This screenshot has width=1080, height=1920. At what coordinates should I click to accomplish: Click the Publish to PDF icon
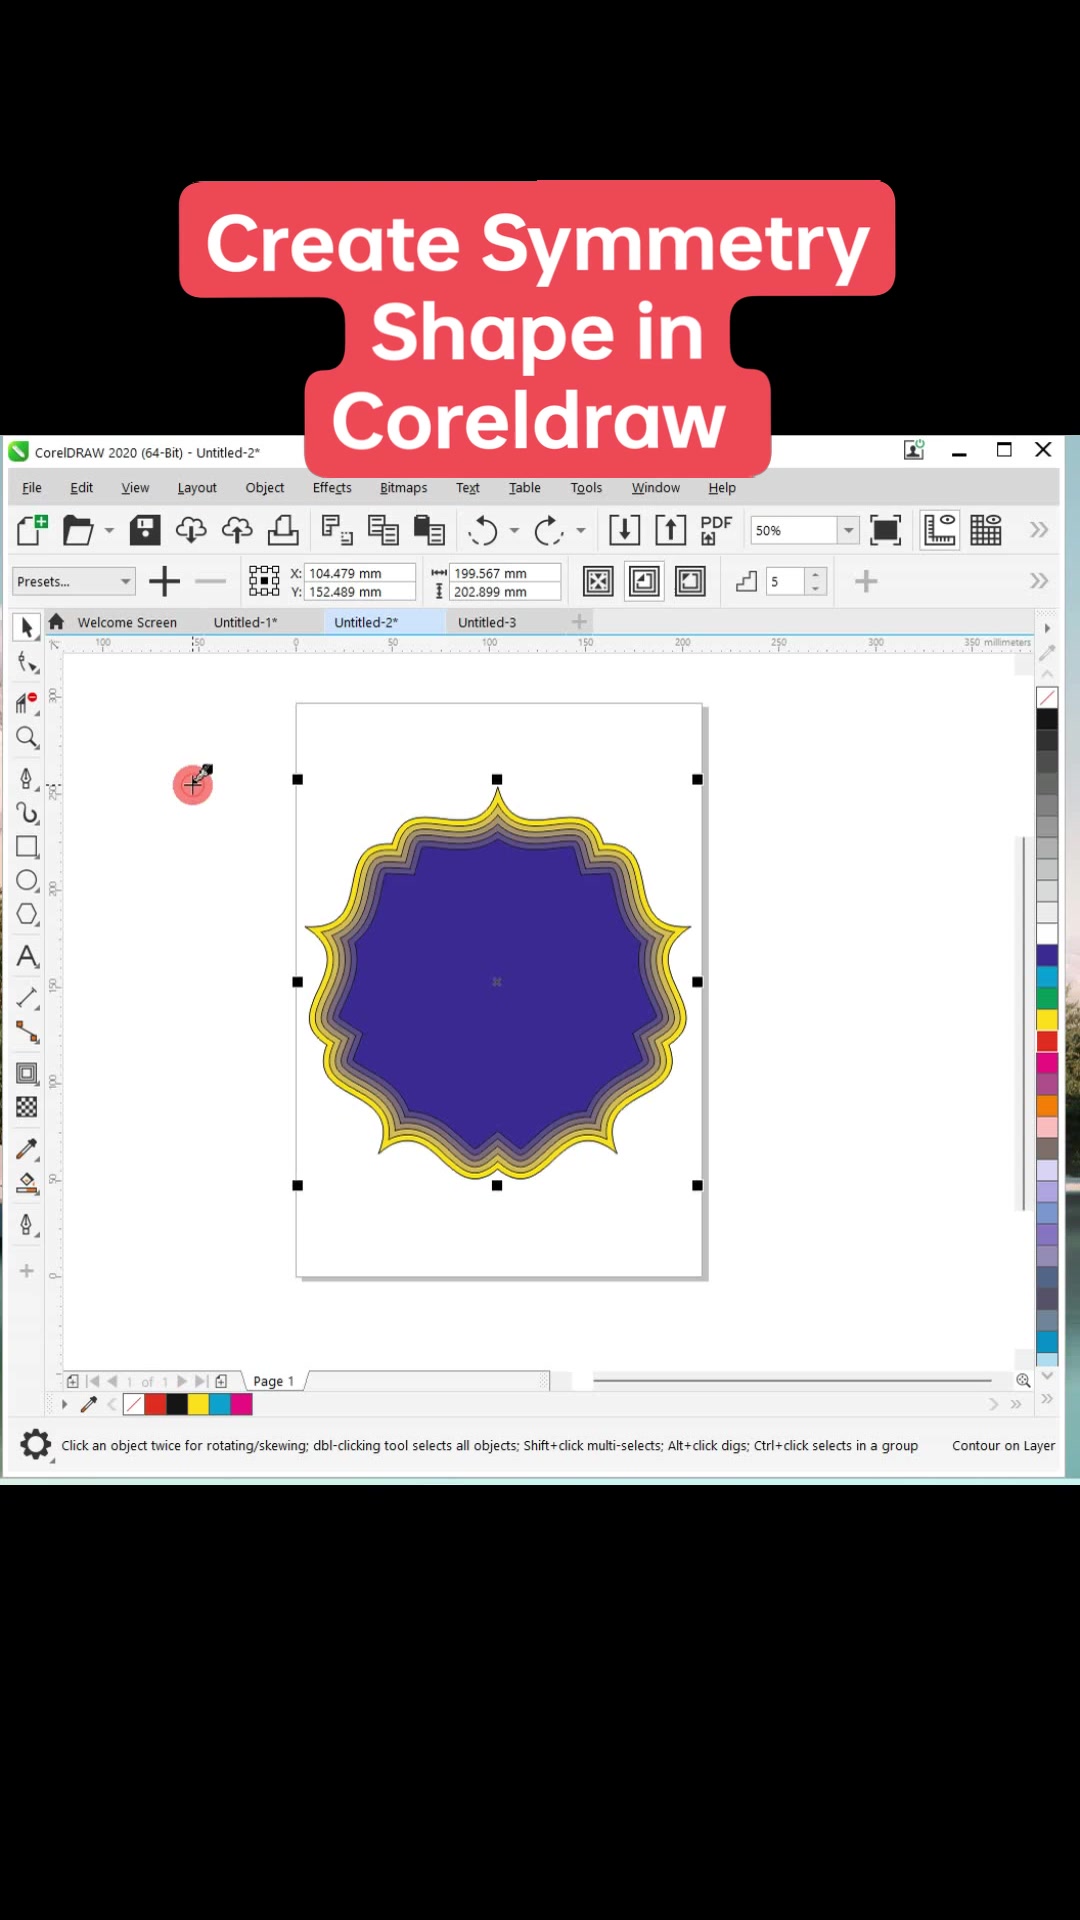click(x=716, y=530)
